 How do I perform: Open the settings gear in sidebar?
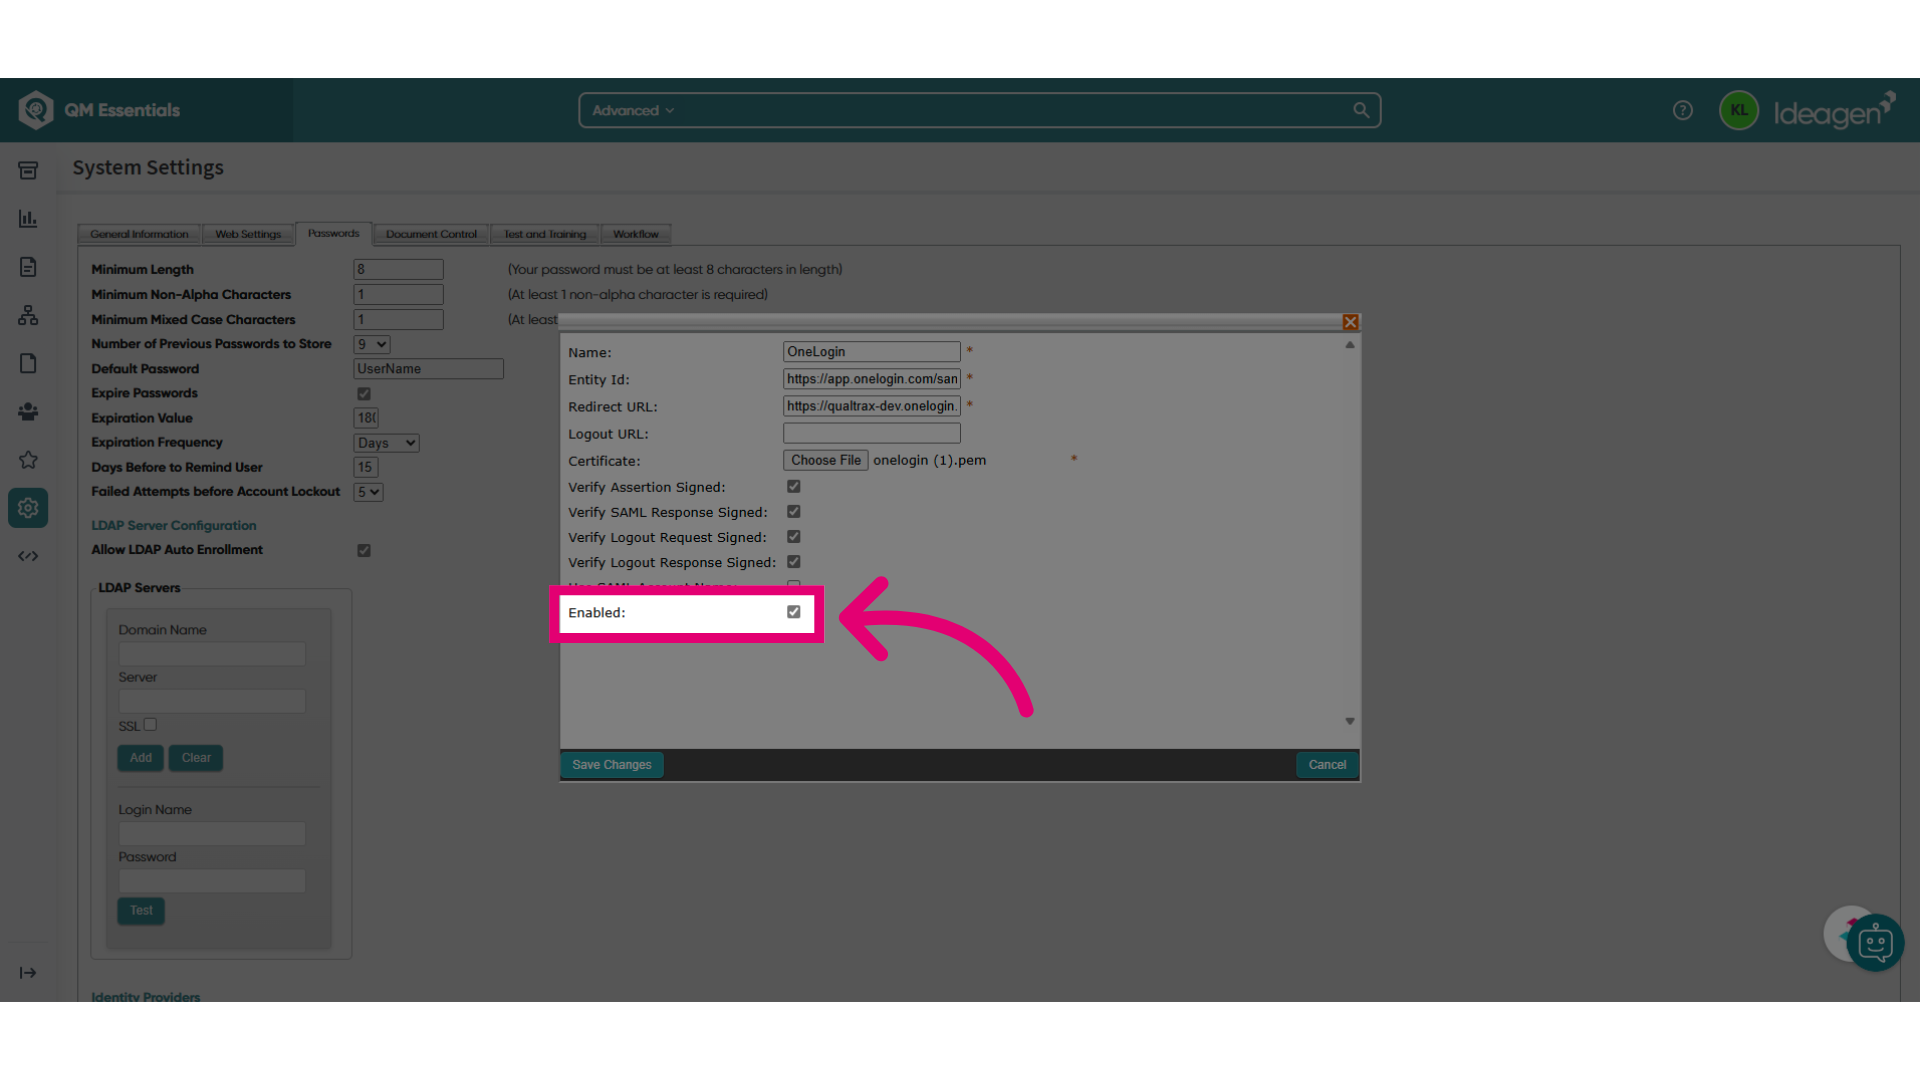pyautogui.click(x=28, y=508)
